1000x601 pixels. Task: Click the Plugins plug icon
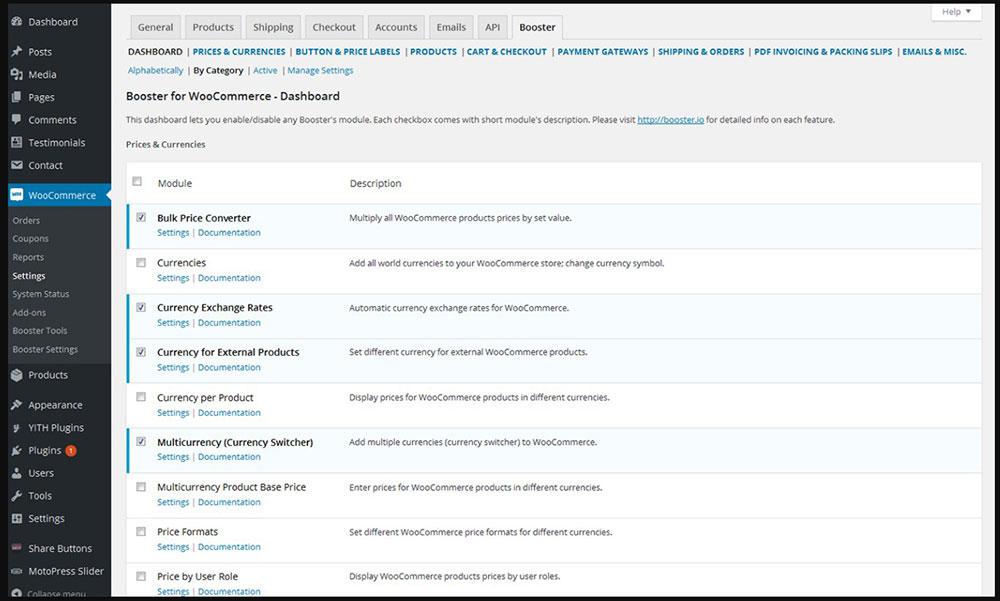[x=17, y=450]
